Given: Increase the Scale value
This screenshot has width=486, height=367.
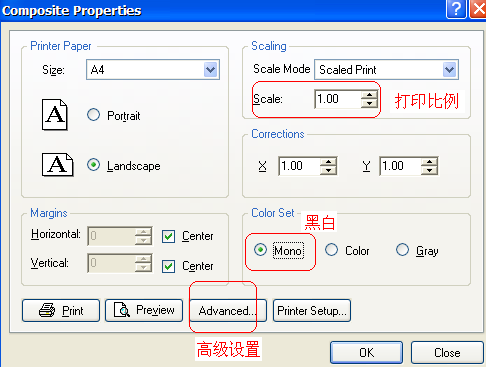Looking at the screenshot, I should point(369,95).
